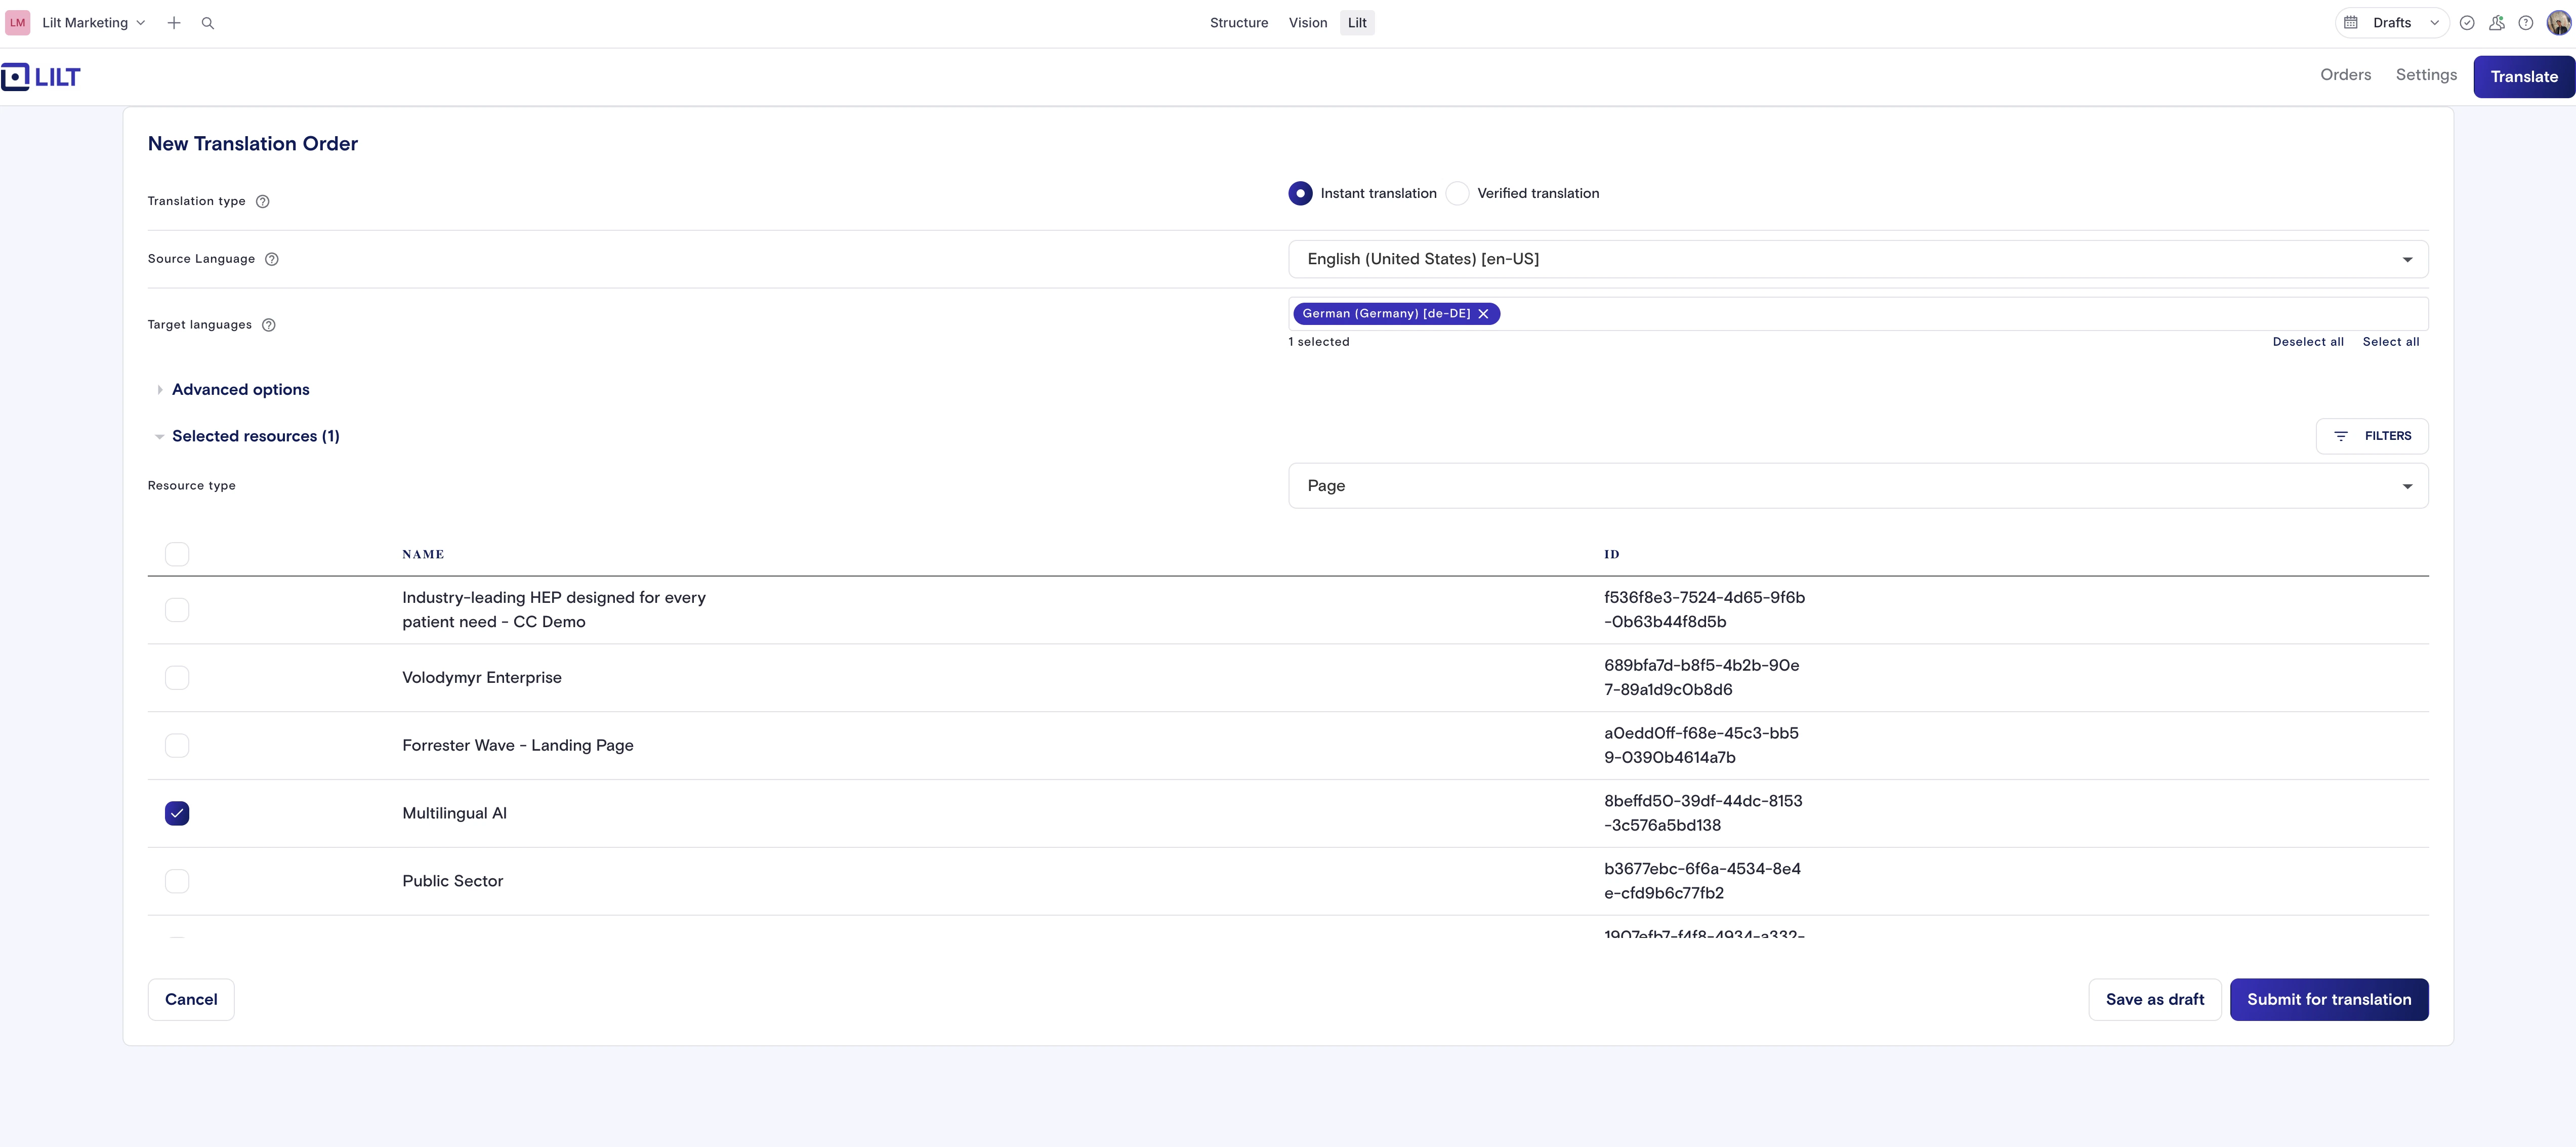Open search with the magnifier icon

pyautogui.click(x=208, y=23)
